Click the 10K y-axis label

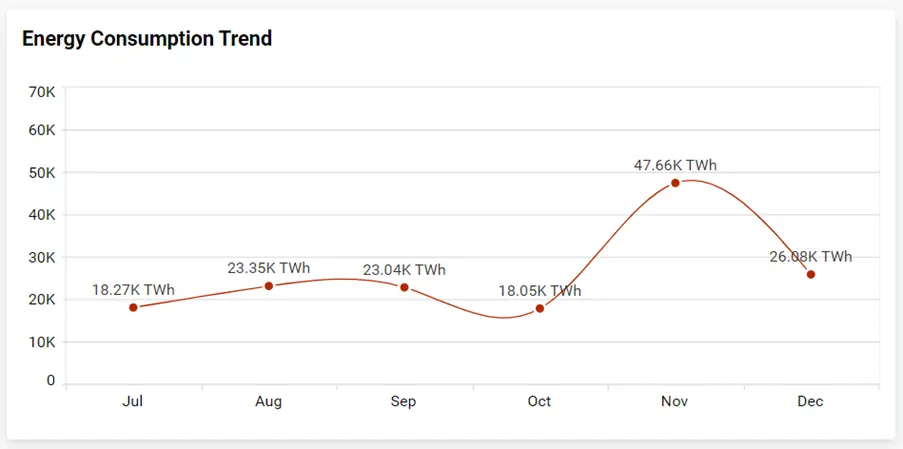[x=42, y=342]
